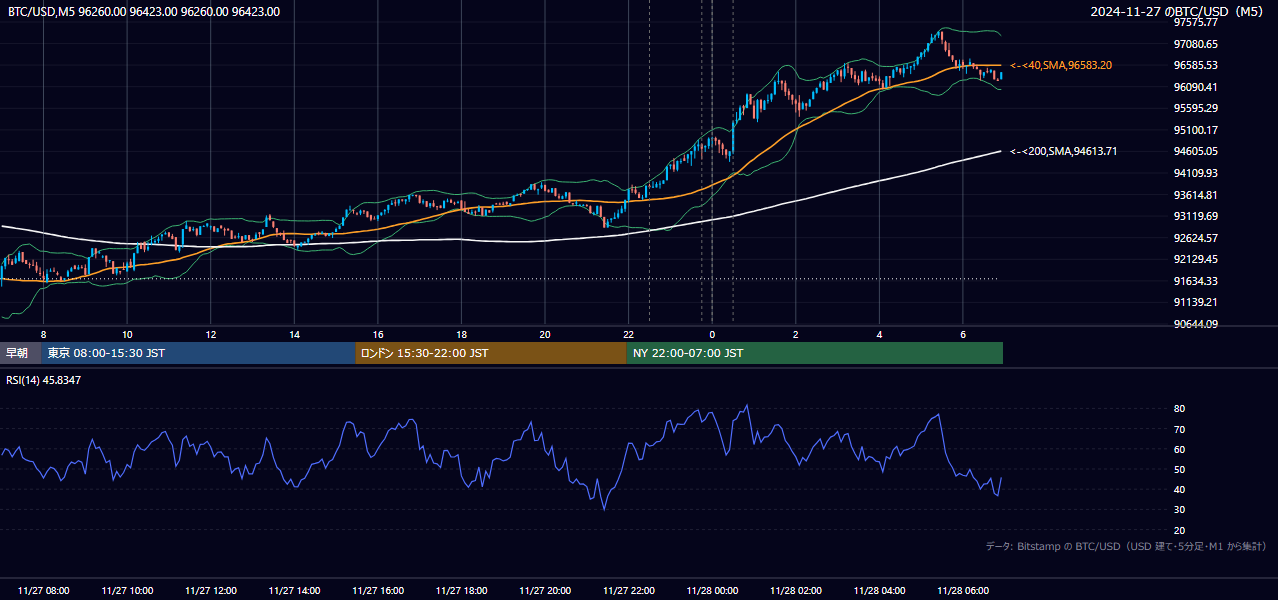Screen dimensions: 1278x600
Task: Click hour tick 16 below the price chart
Action: [x=378, y=334]
